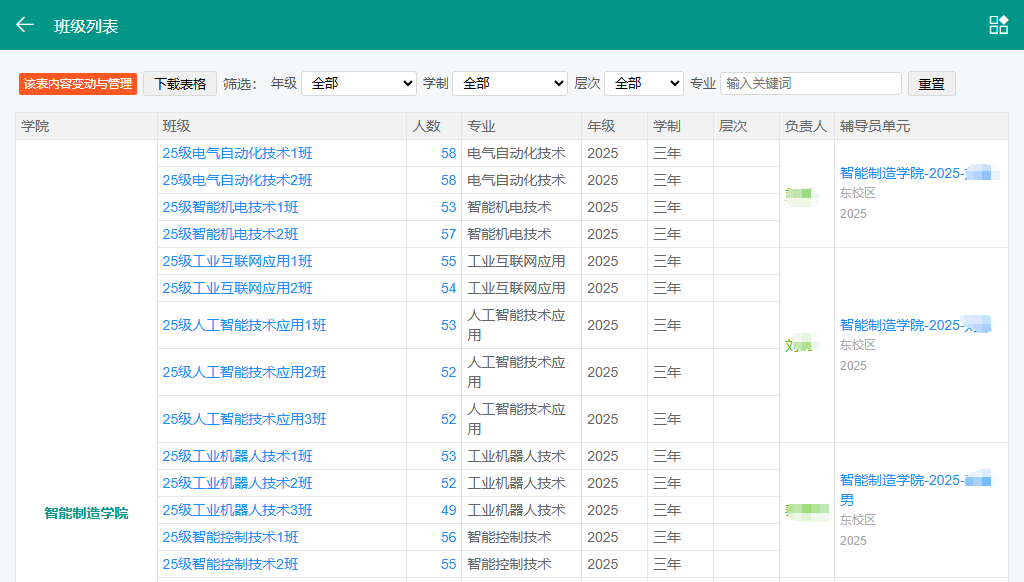This screenshot has width=1024, height=582.
Task: Open class 25级工业机器人技术3班
Action: coord(237,510)
